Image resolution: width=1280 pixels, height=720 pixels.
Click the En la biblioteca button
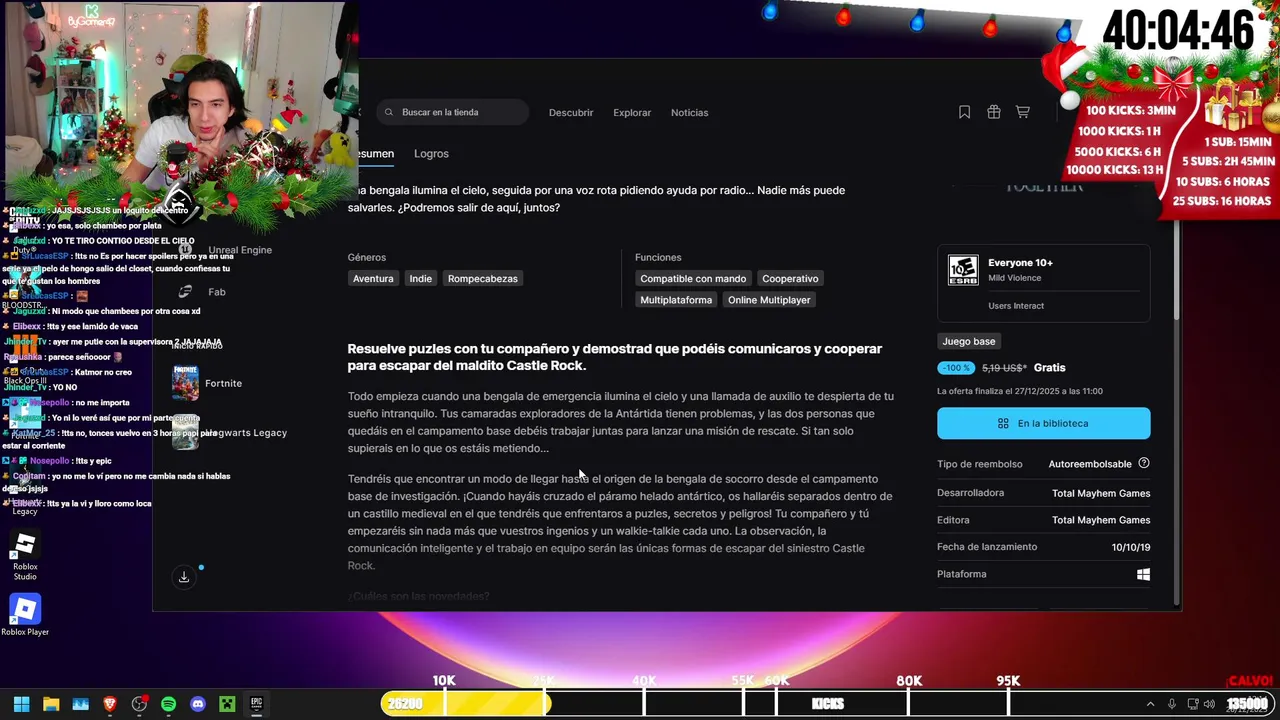point(1043,423)
